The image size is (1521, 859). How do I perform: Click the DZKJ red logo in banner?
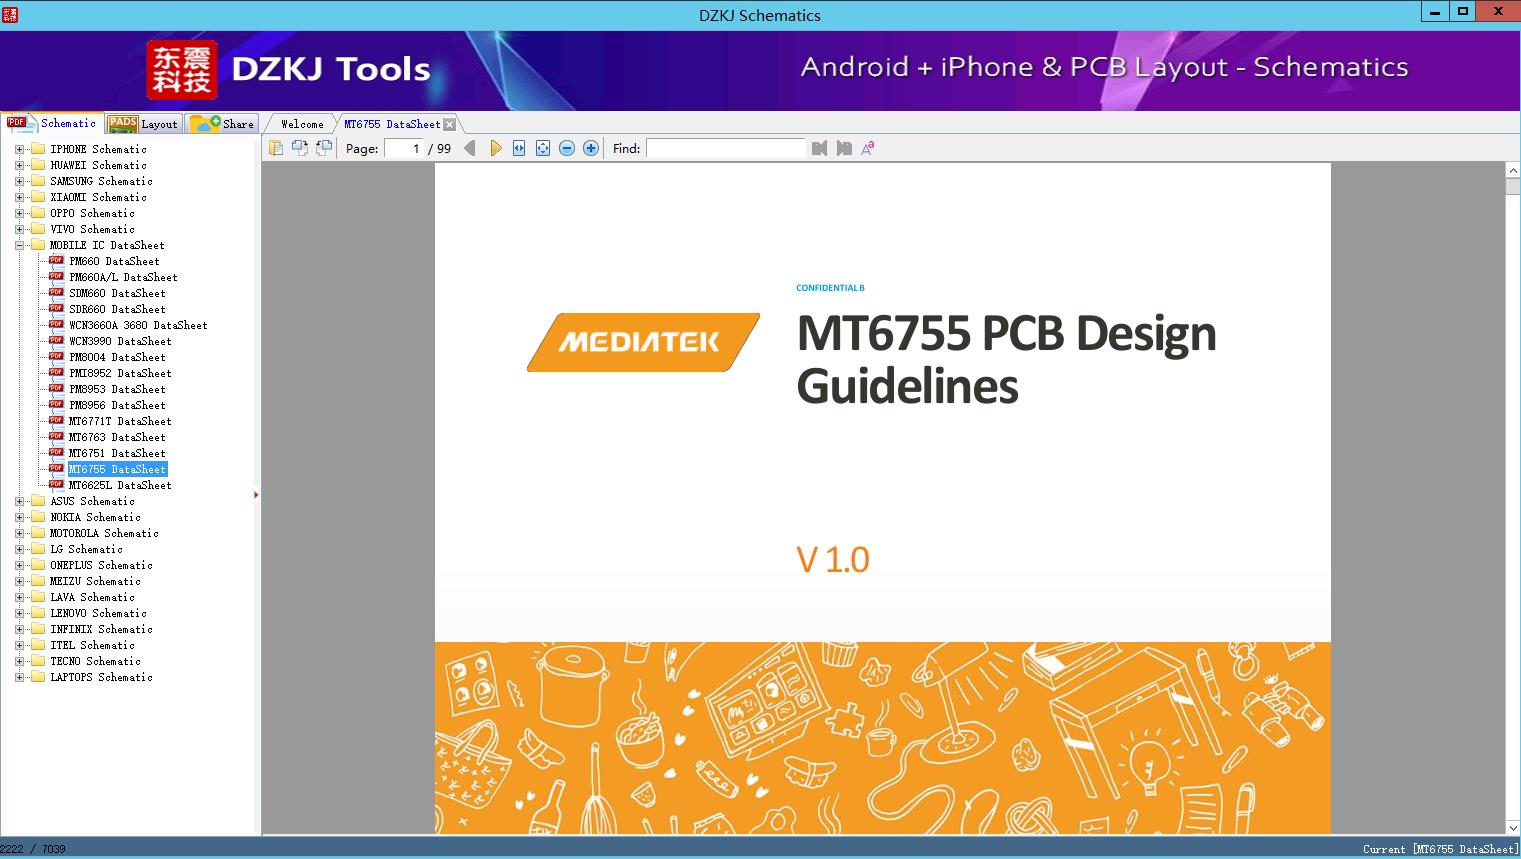181,69
